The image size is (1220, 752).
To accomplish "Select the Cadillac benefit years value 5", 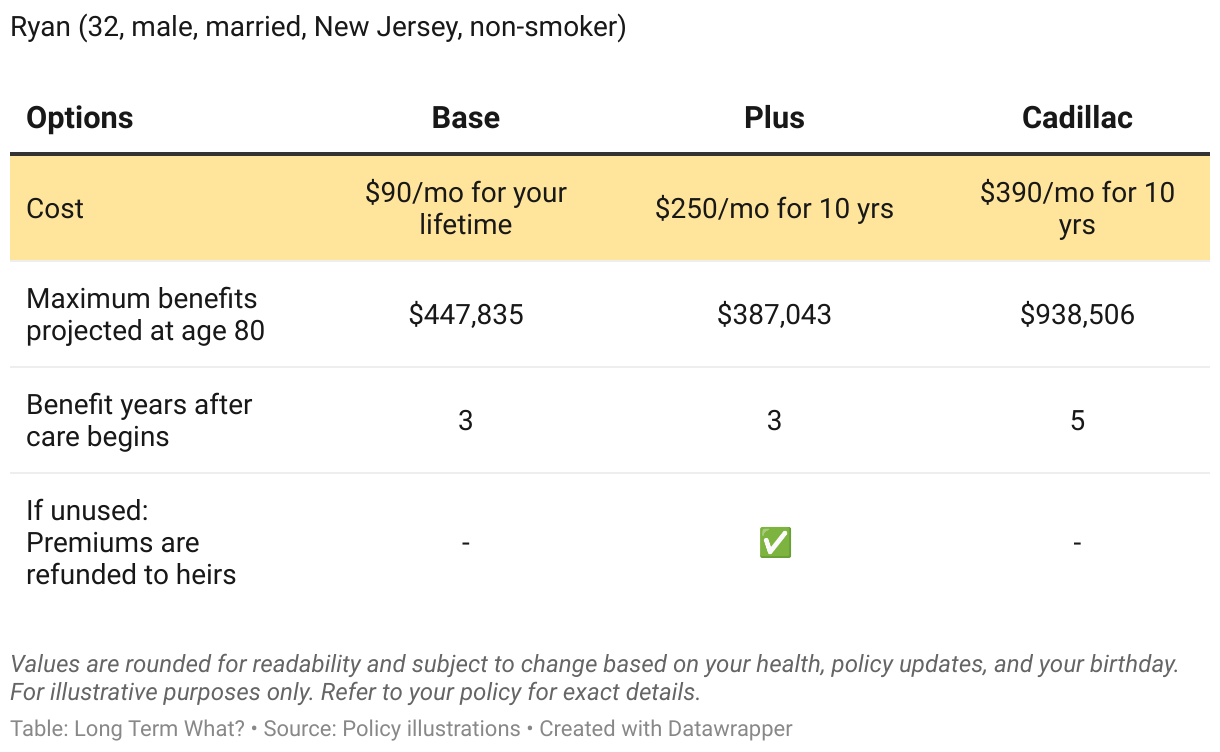I will coord(1077,420).
